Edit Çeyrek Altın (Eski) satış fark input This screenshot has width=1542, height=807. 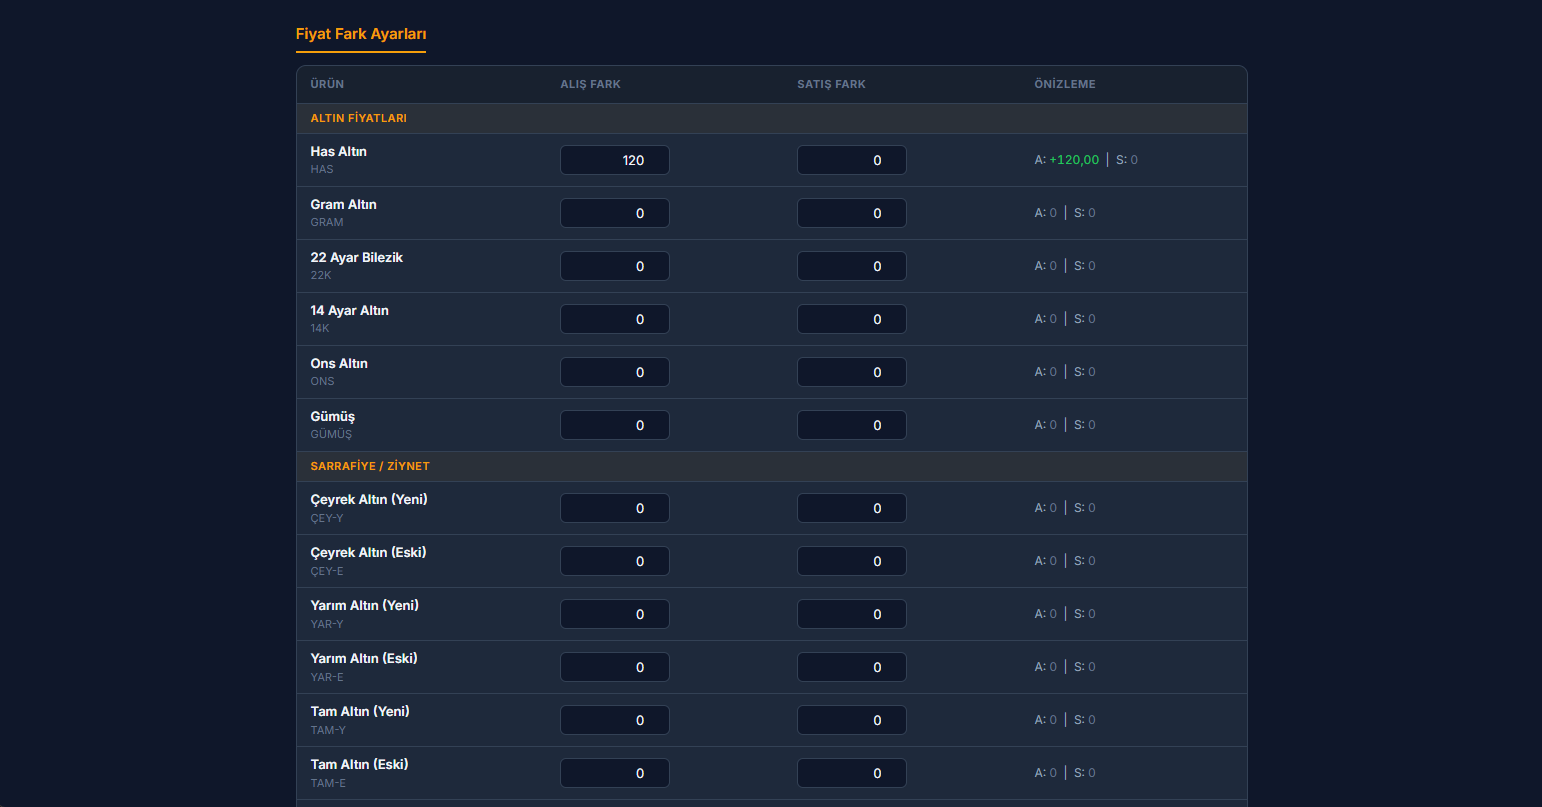[851, 561]
